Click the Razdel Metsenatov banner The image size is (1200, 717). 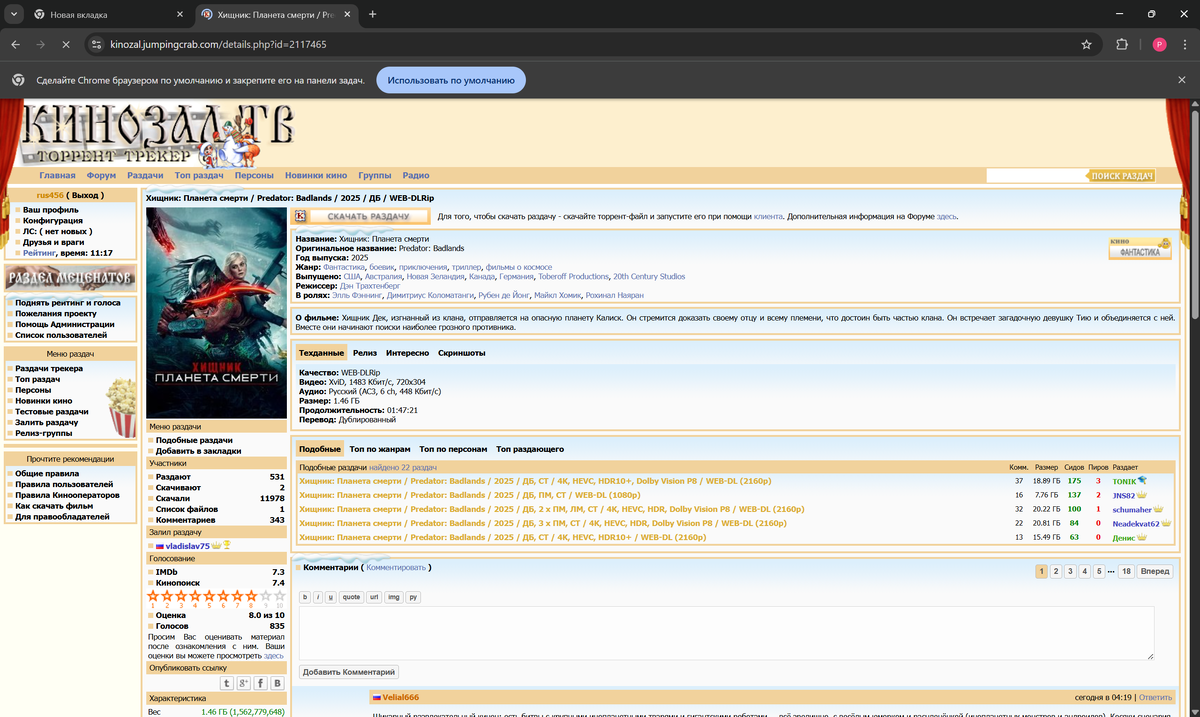pos(71,279)
